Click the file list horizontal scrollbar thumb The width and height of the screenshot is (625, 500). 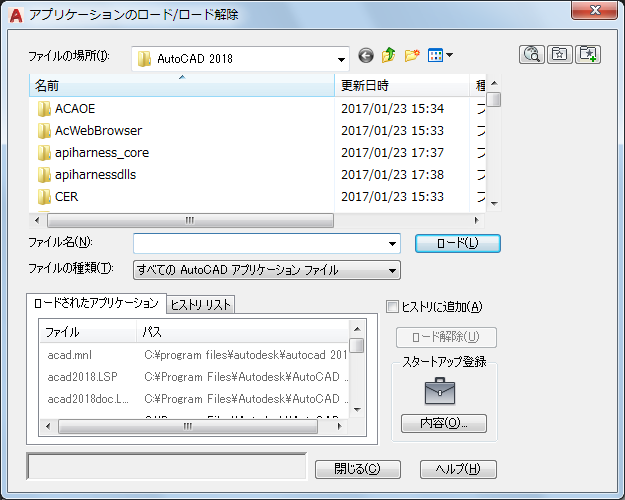click(x=190, y=220)
